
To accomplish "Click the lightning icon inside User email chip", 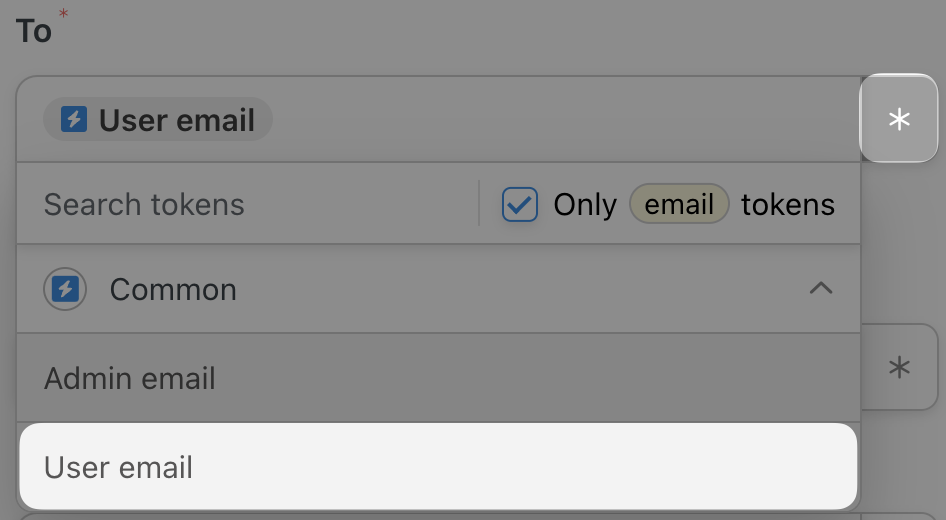I will (x=74, y=119).
